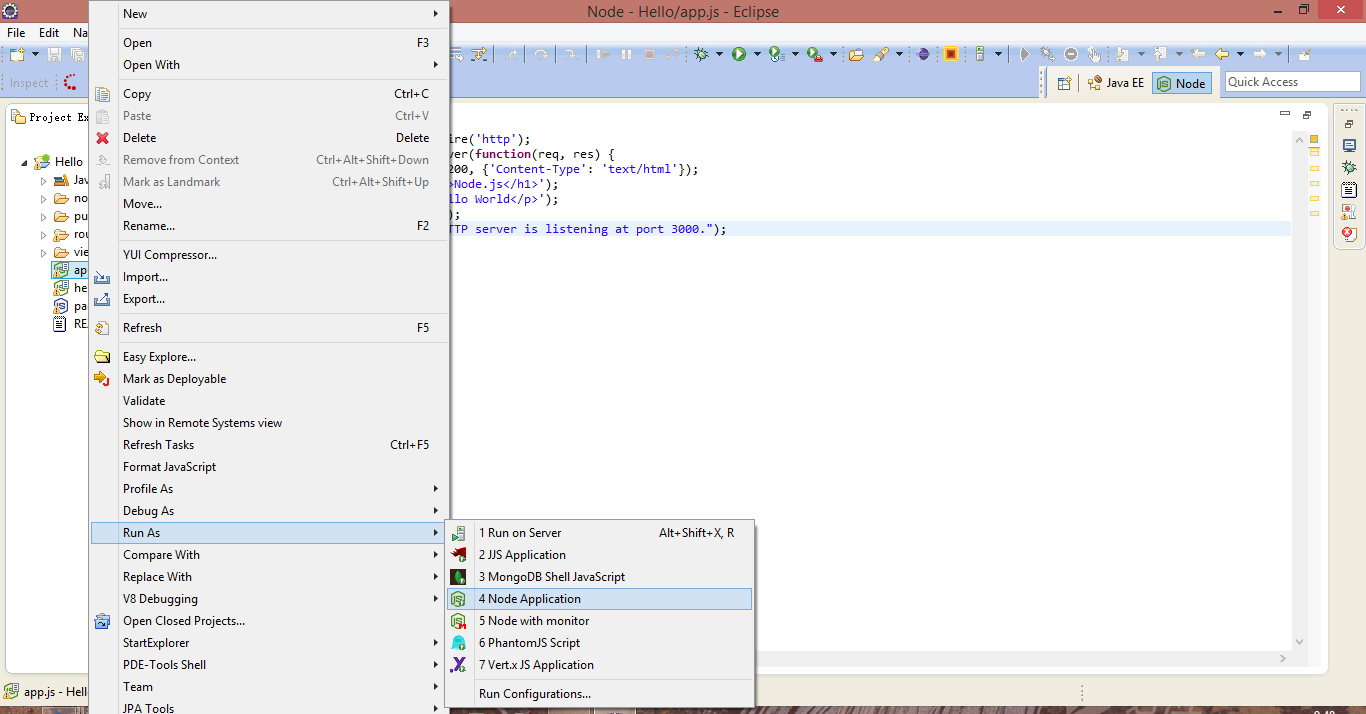
Task: Click the red Delete X icon
Action: click(x=102, y=138)
